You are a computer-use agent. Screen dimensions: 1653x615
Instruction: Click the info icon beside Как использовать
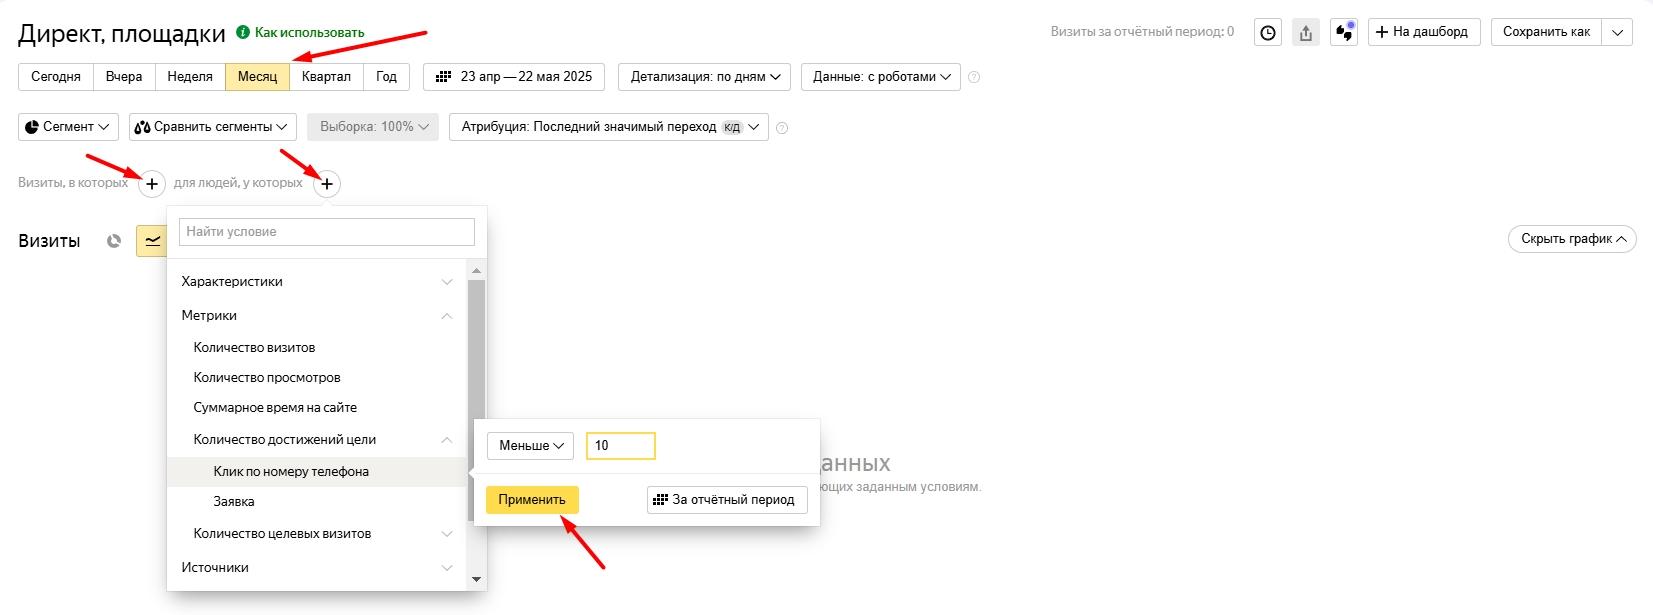point(243,32)
